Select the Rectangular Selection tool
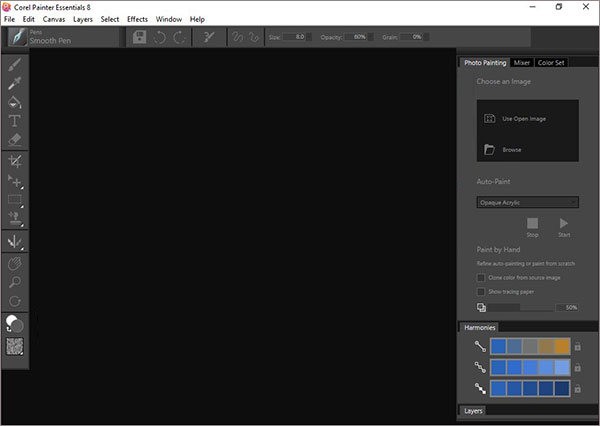Screen dimensions: 600x426 coord(15,199)
